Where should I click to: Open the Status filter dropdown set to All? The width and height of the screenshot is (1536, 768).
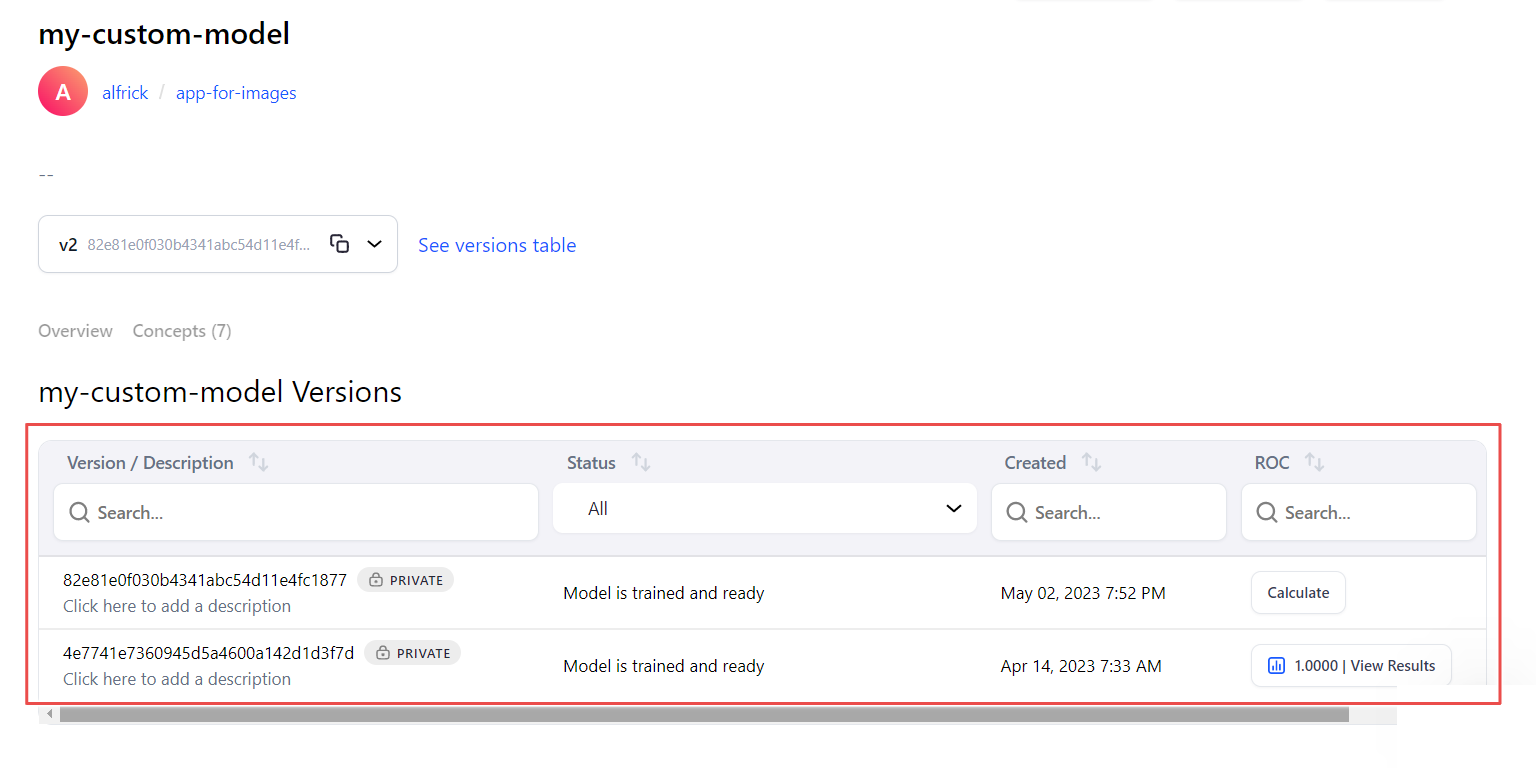point(764,509)
